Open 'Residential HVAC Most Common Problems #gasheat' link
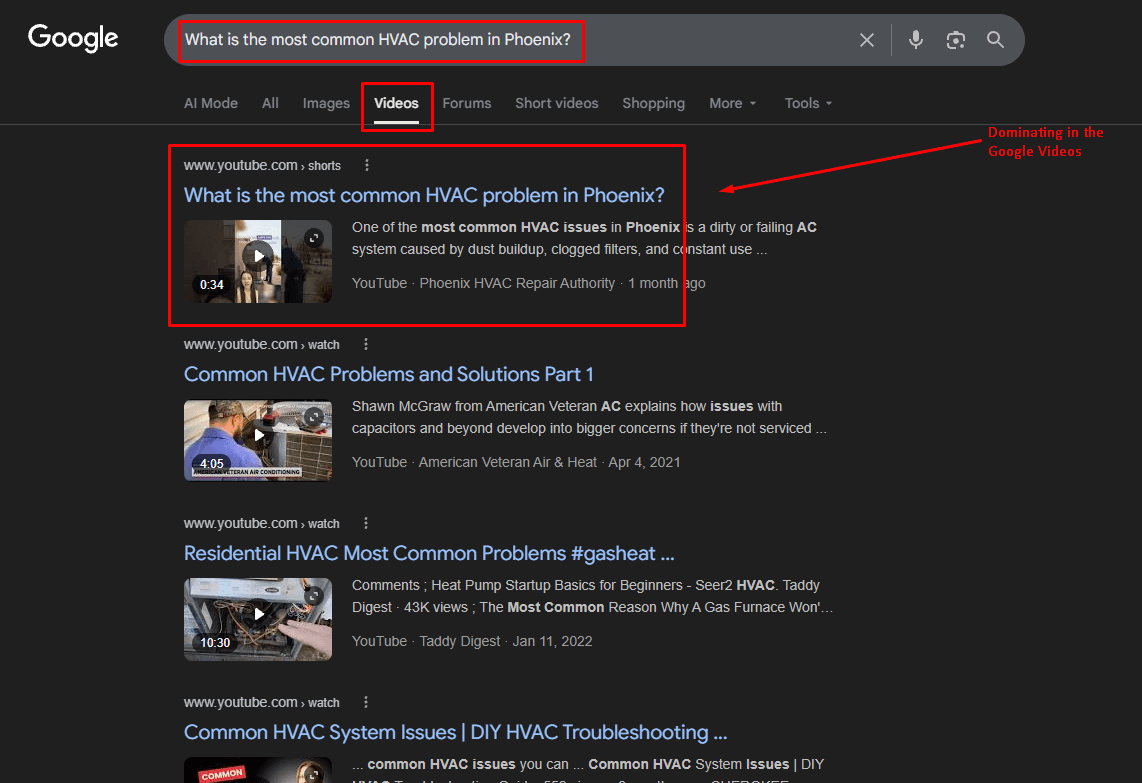Image resolution: width=1142 pixels, height=783 pixels. (429, 554)
